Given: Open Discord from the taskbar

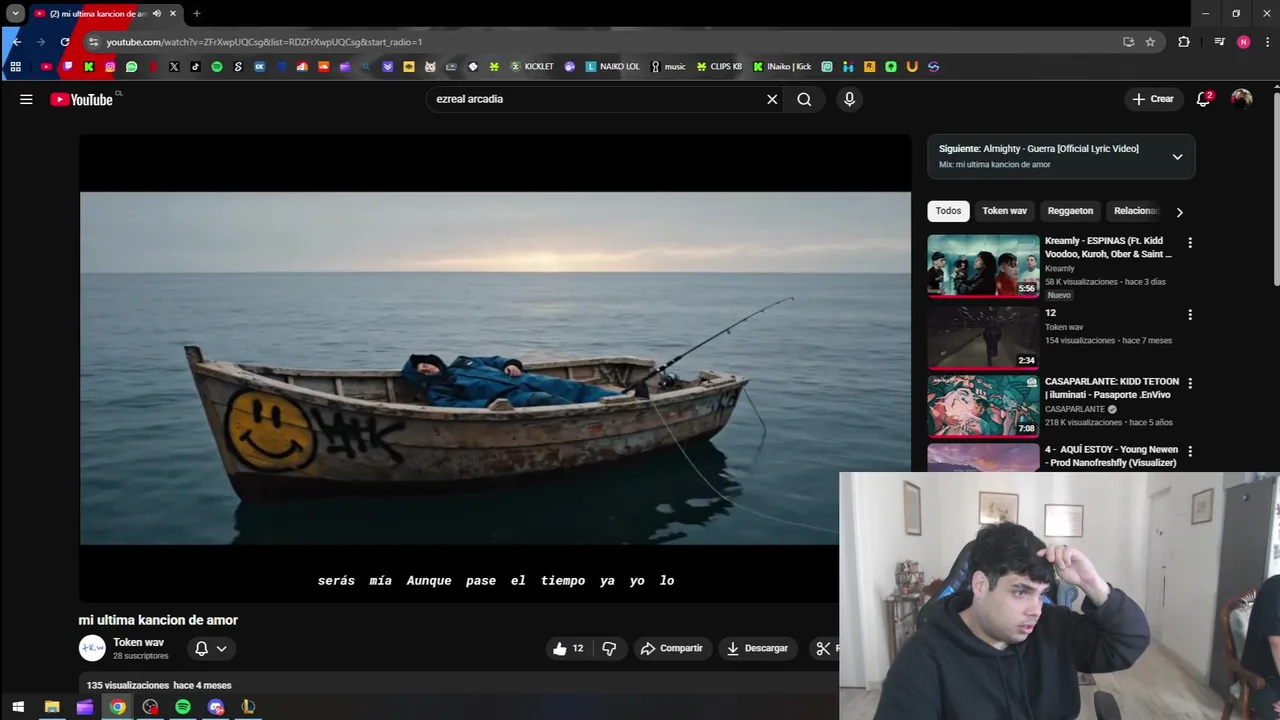Looking at the screenshot, I should coord(216,707).
